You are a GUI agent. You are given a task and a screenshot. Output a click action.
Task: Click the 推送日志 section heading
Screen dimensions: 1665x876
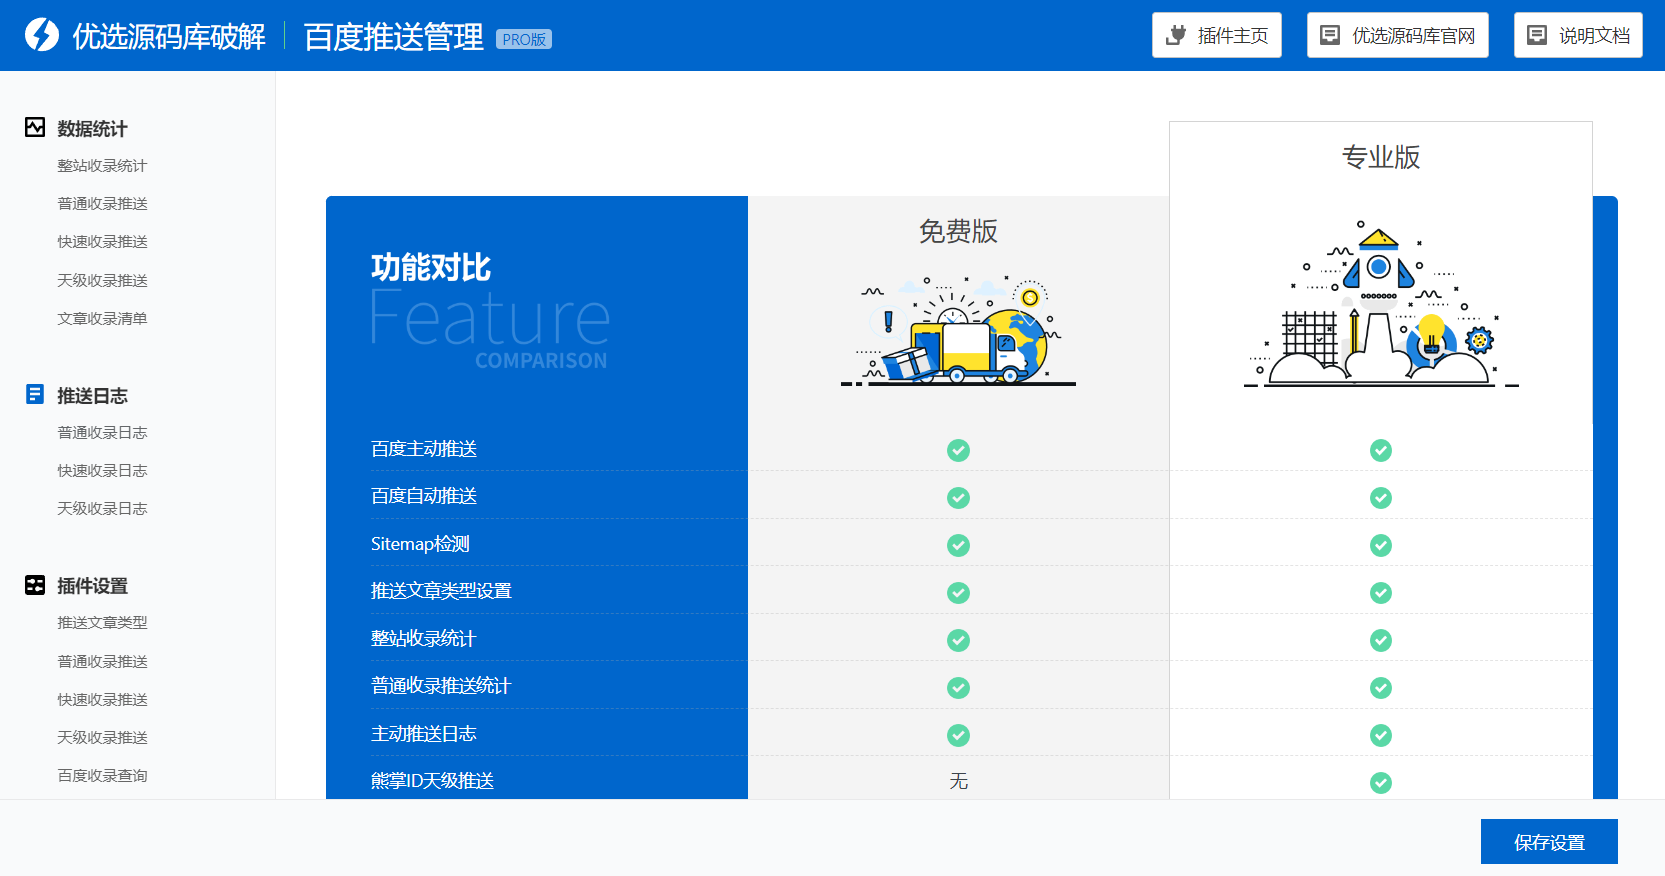pyautogui.click(x=92, y=395)
